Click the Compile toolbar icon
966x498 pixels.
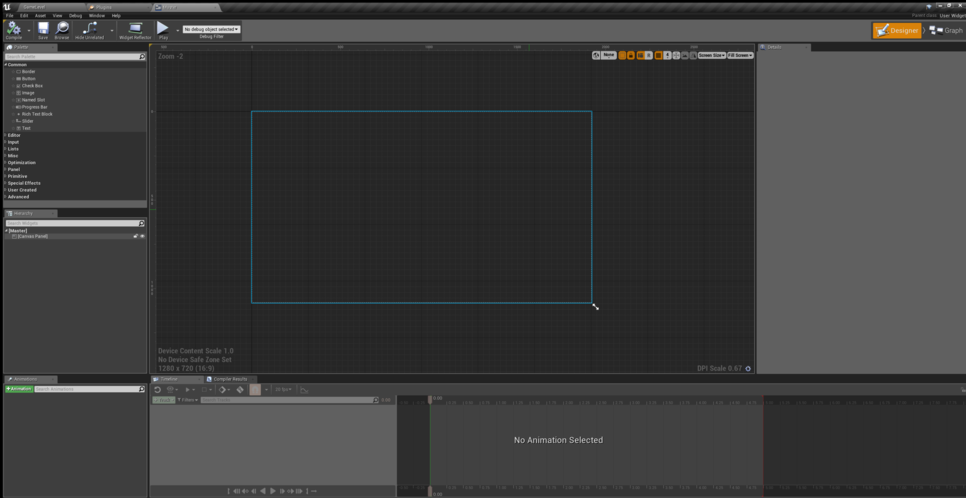click(14, 29)
